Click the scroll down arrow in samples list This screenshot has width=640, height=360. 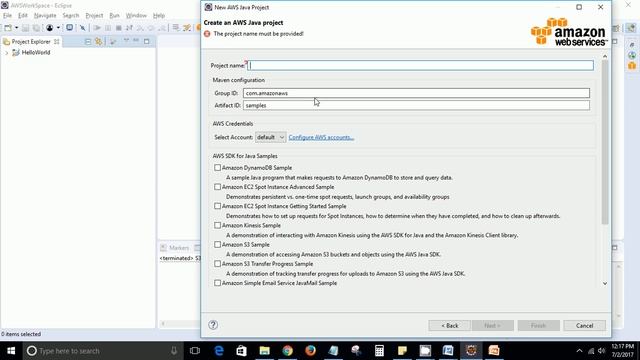coord(605,283)
